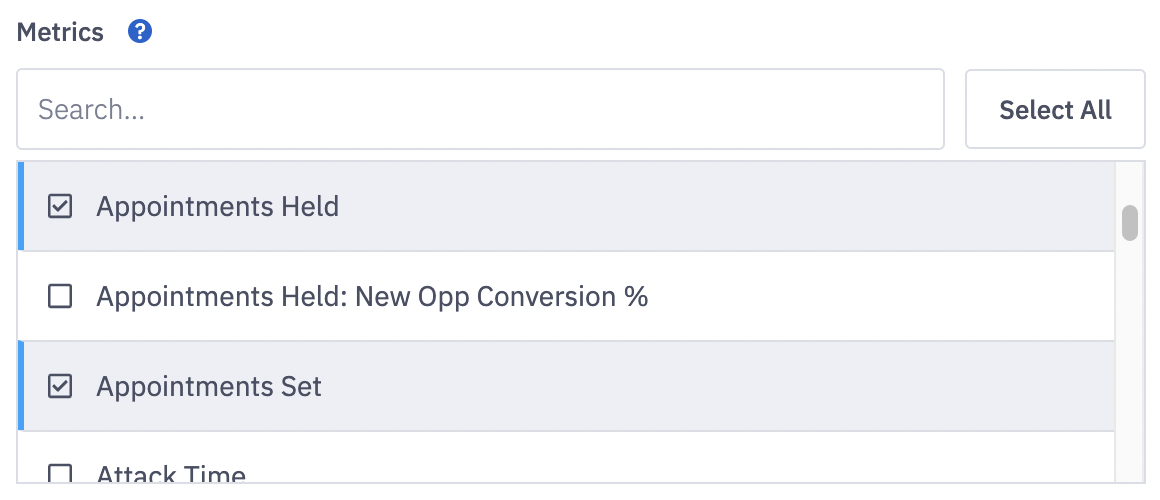
Task: Click blue selection bar on Appointments Set row
Action: 21,387
